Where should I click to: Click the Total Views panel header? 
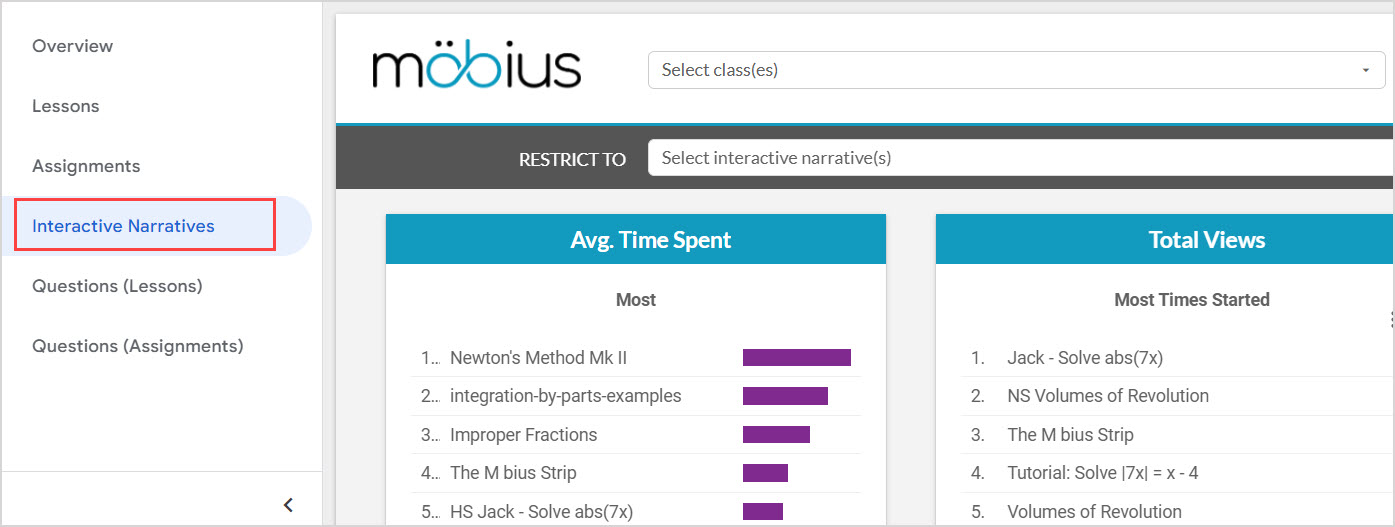[1206, 240]
